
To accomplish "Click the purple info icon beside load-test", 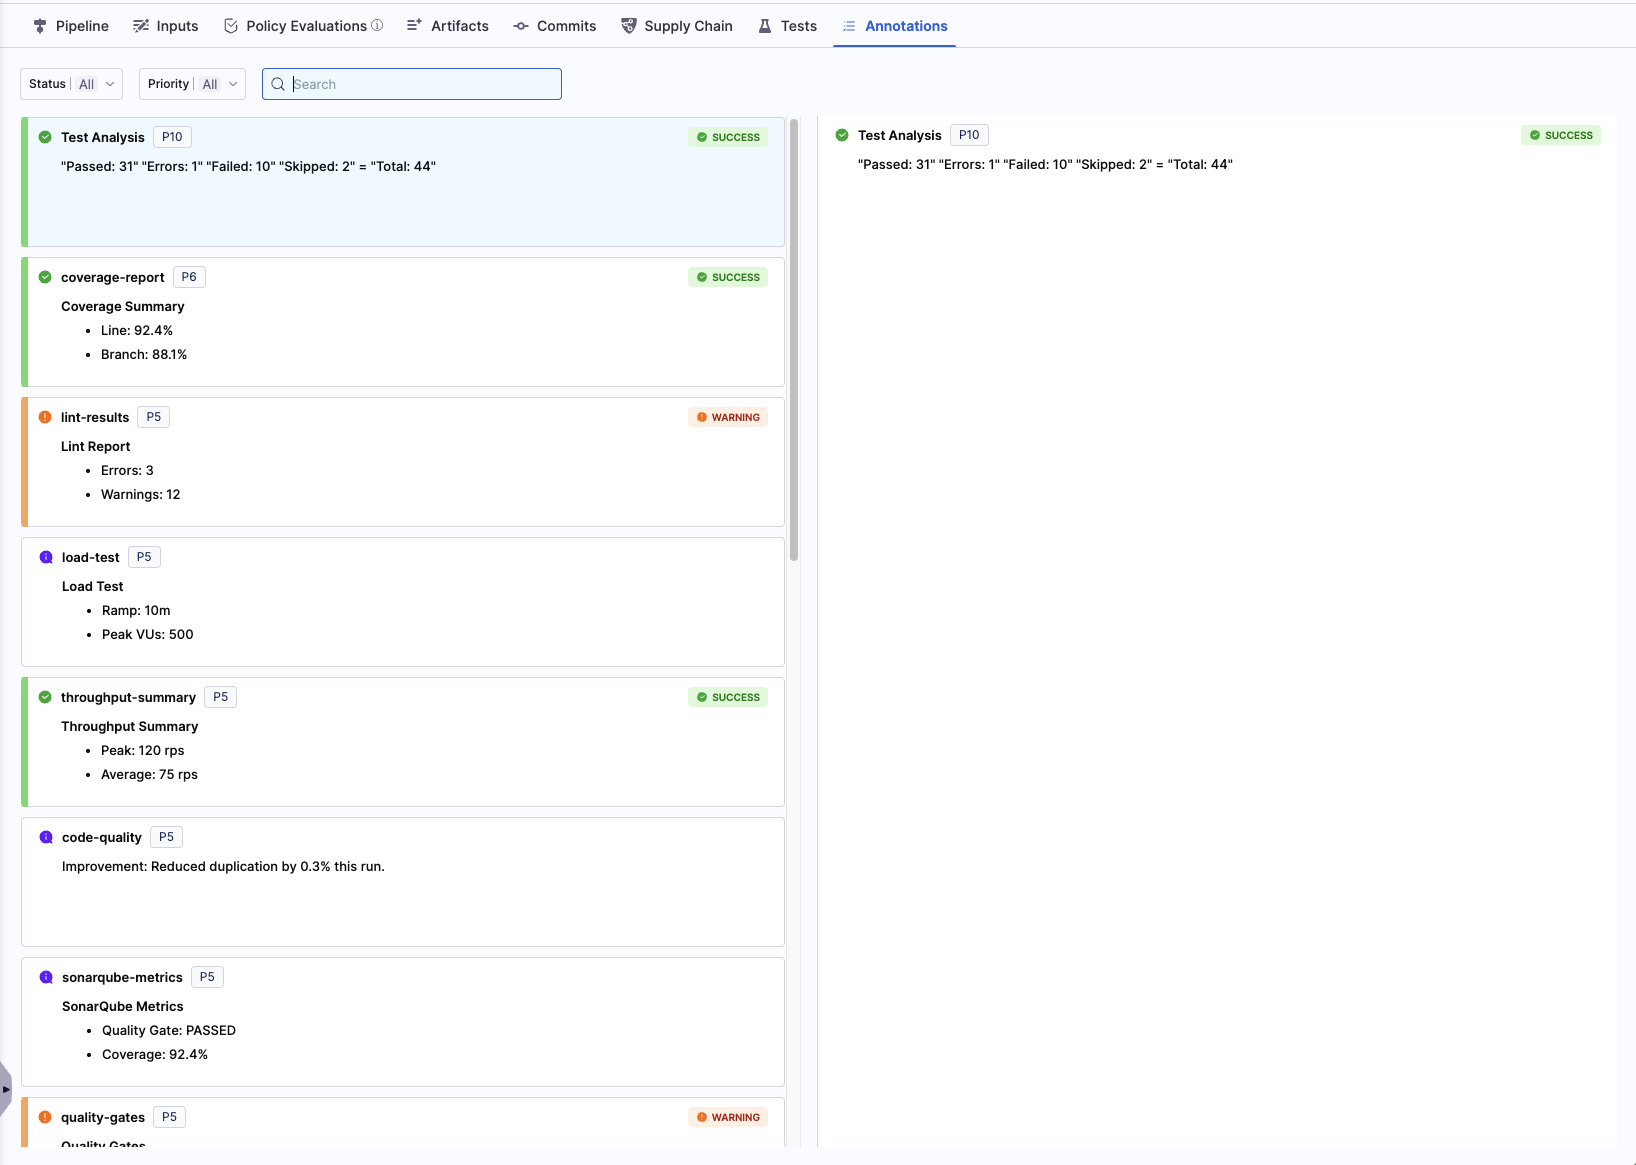I will [46, 557].
